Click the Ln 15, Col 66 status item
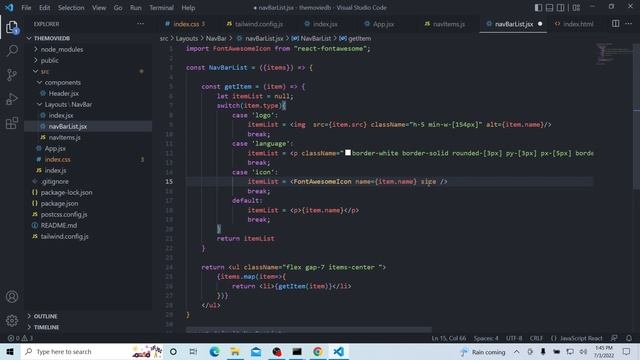640x360 pixels. (449, 338)
